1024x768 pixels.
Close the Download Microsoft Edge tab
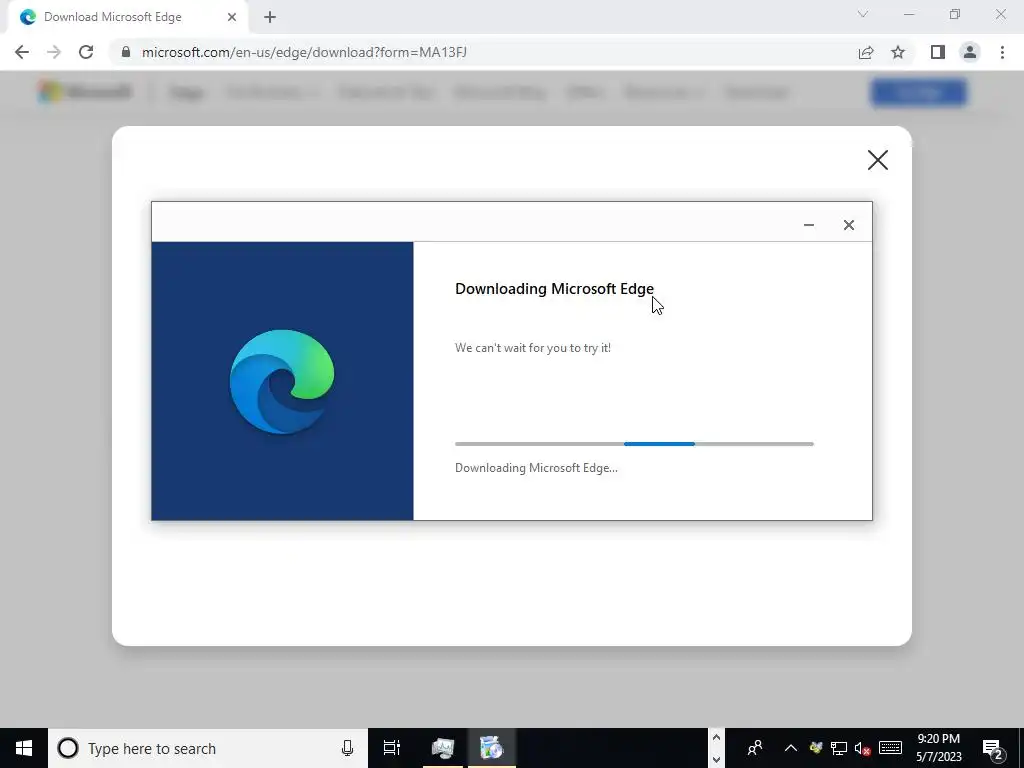[x=232, y=17]
